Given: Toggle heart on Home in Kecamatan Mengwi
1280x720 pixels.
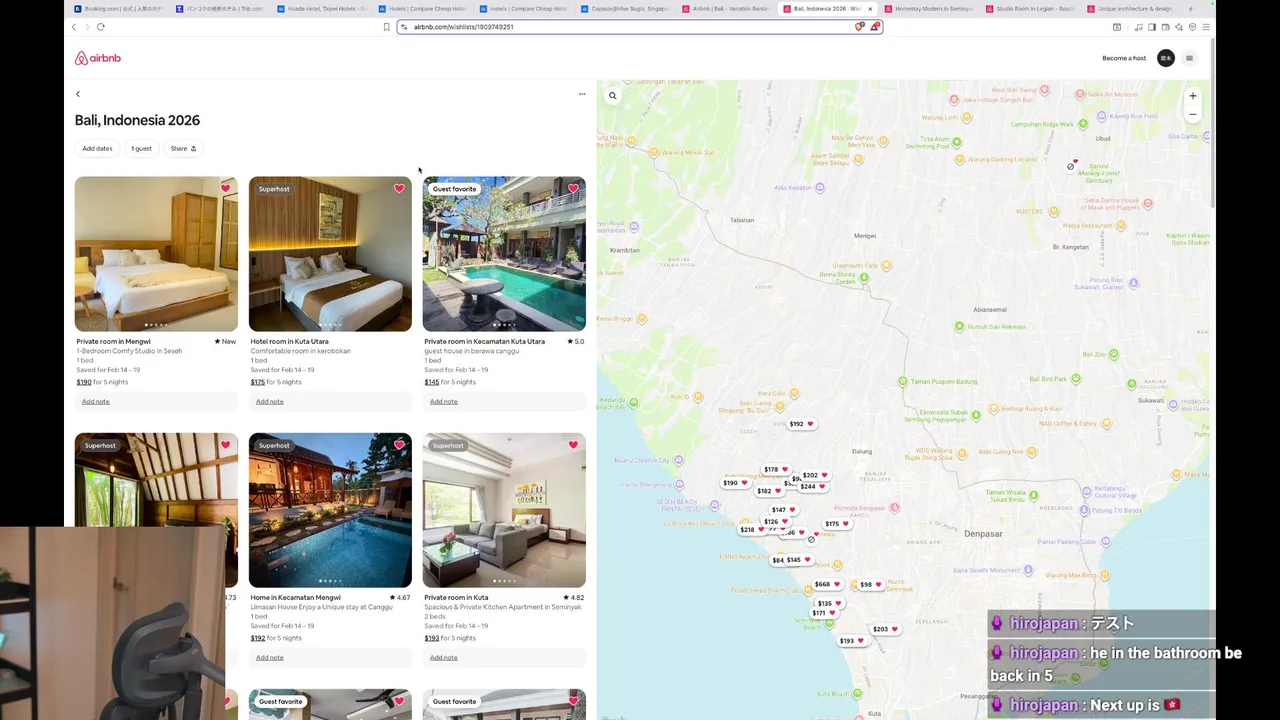Looking at the screenshot, I should click(399, 445).
